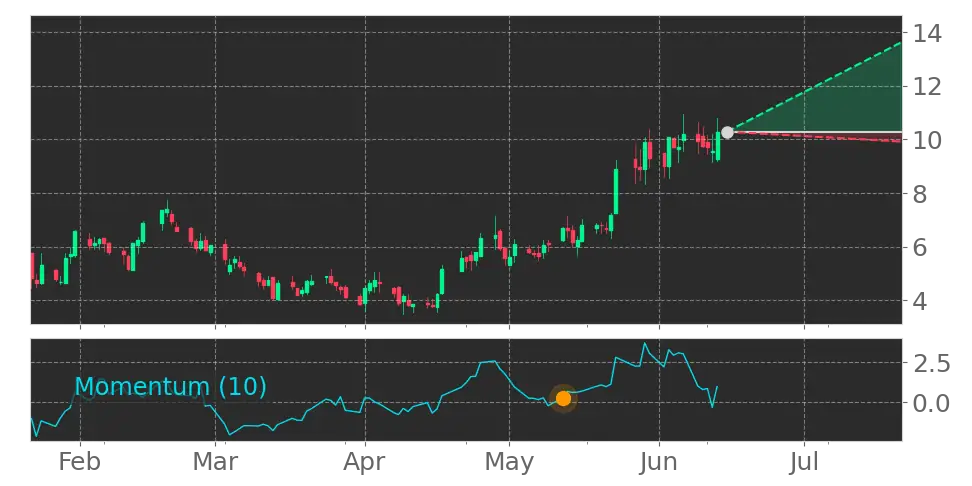Click the price axis value 14
Image resolution: width=972 pixels, height=486 pixels.
pyautogui.click(x=927, y=33)
